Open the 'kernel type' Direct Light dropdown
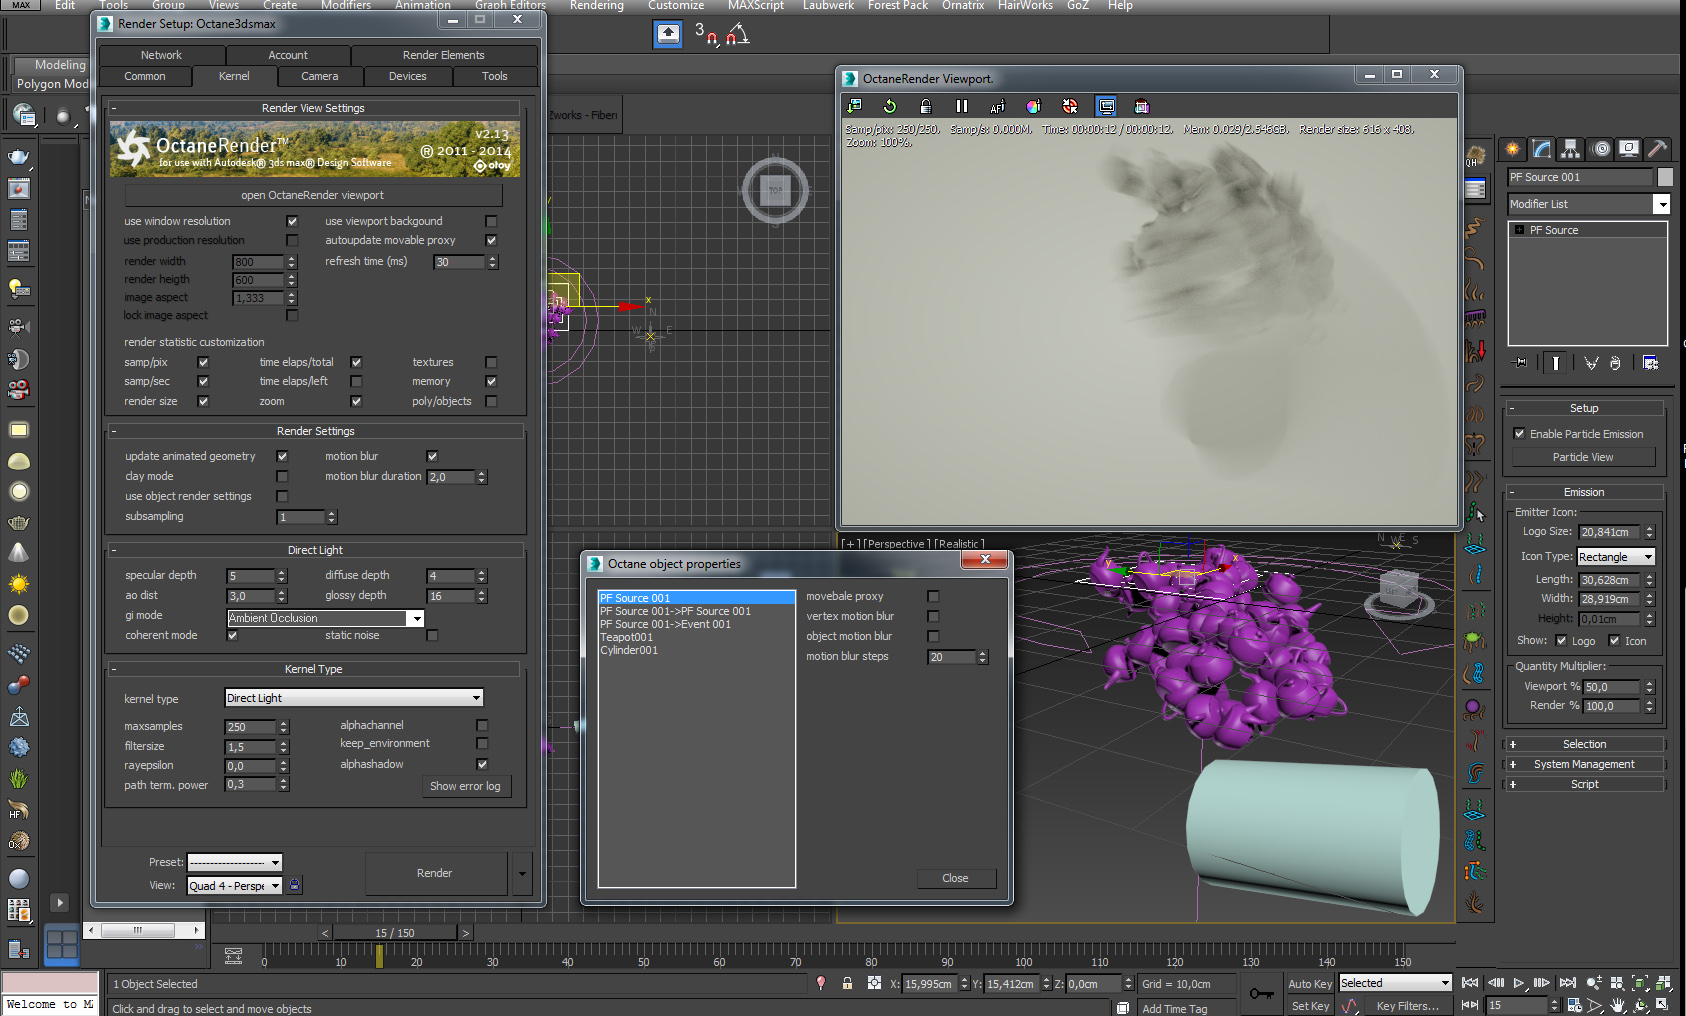The width and height of the screenshot is (1686, 1016). pyautogui.click(x=354, y=698)
